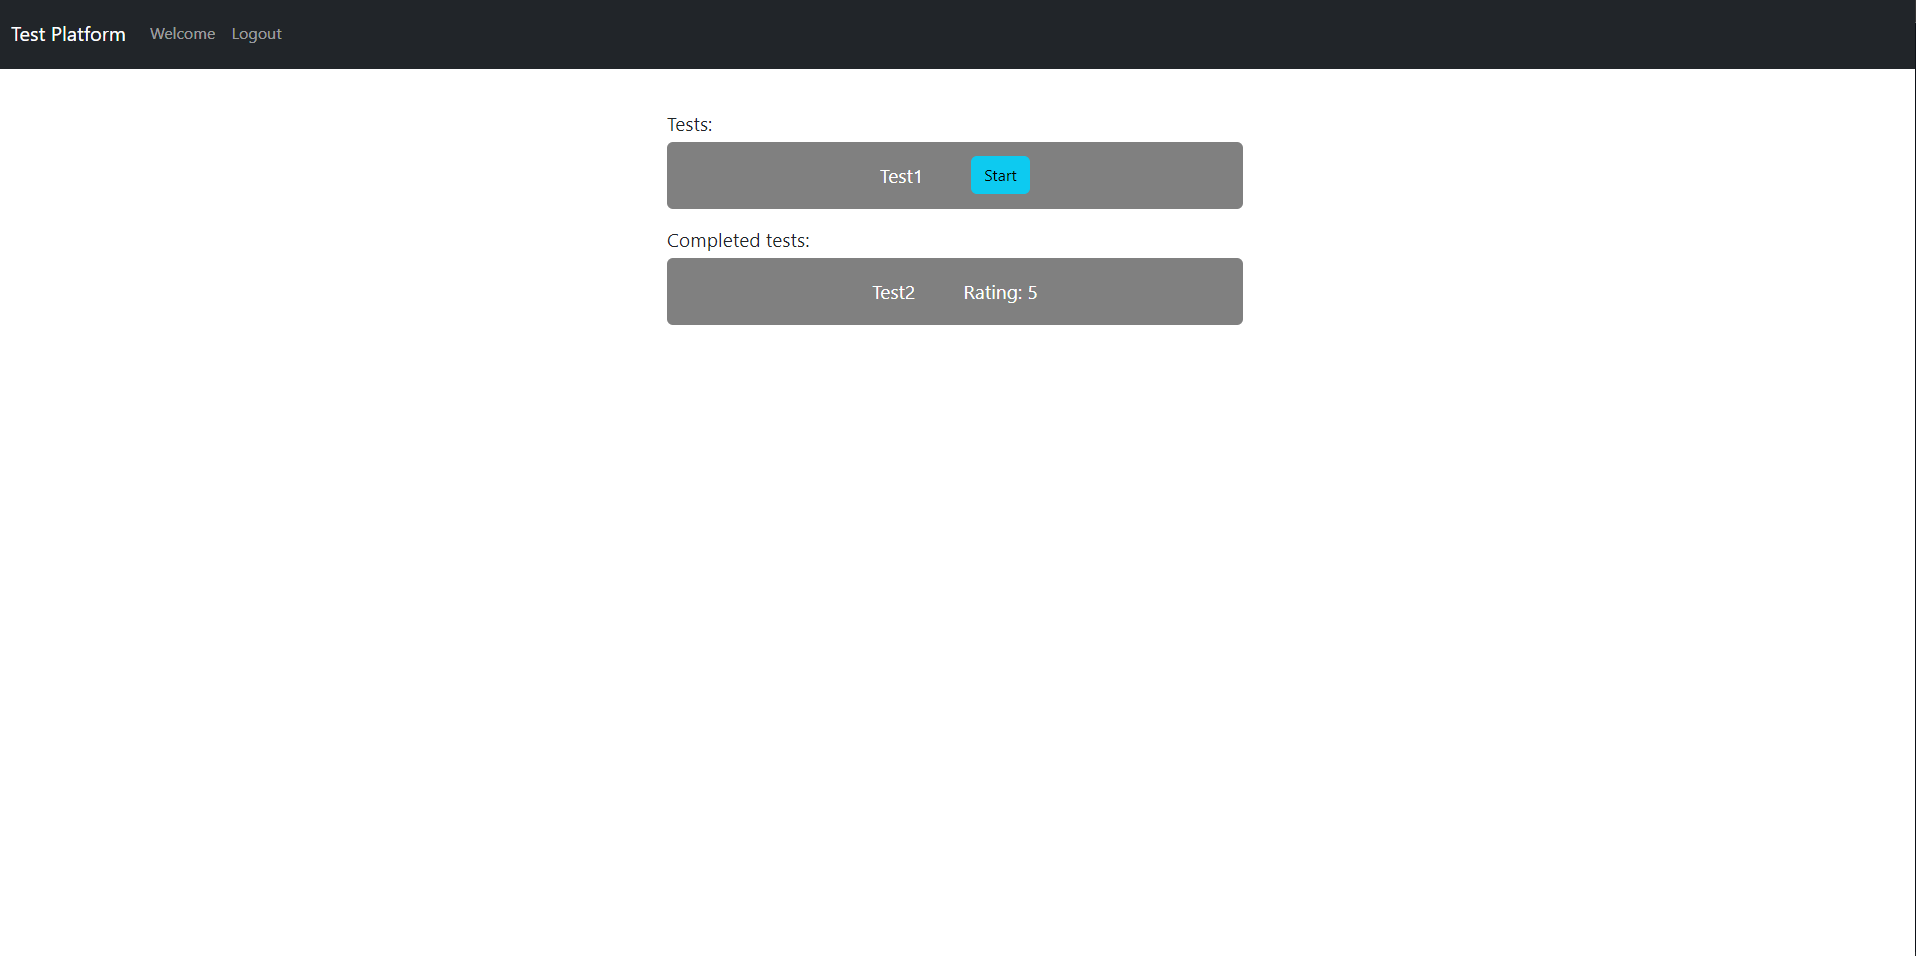
Task: Click the Test Platform brand title
Action: 67,33
